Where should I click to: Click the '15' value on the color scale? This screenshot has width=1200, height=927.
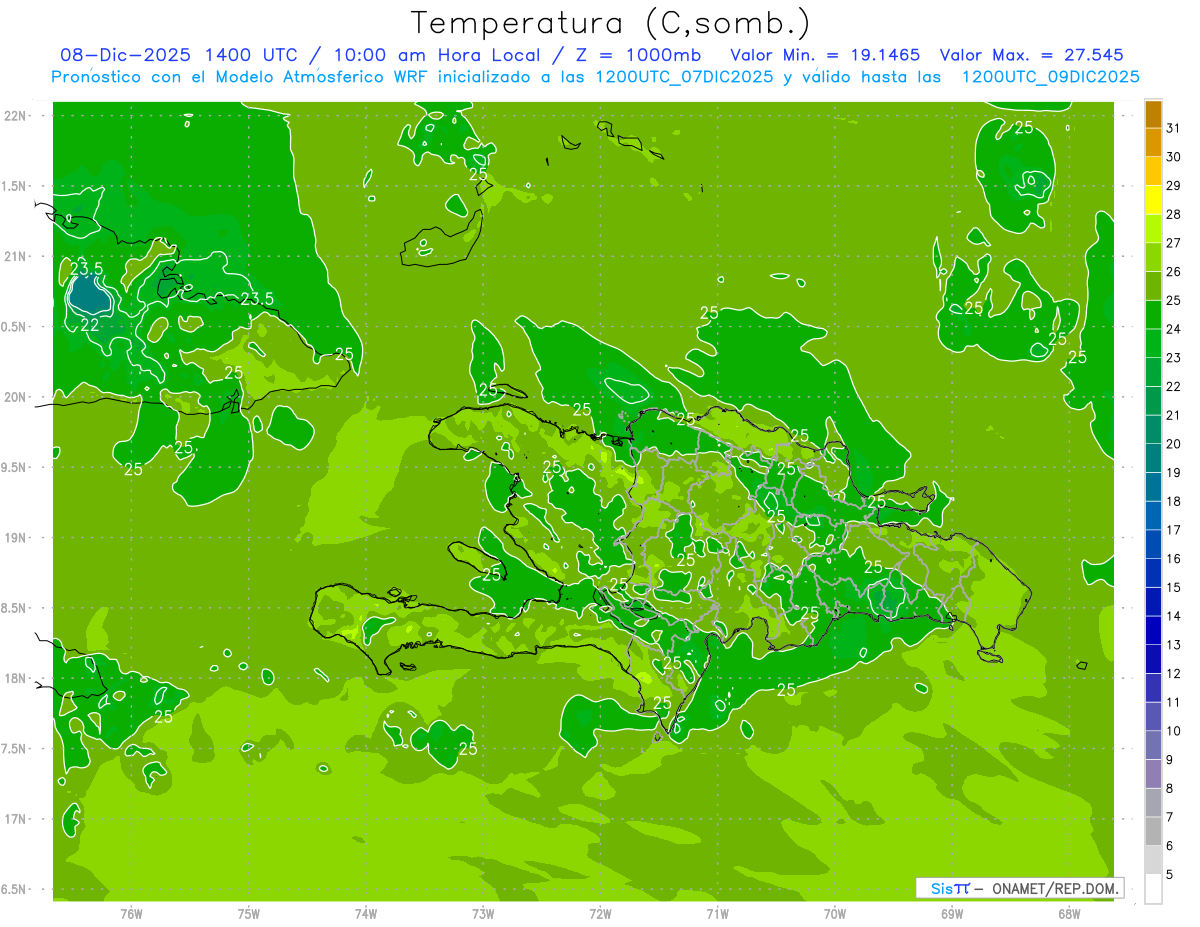point(1173,588)
